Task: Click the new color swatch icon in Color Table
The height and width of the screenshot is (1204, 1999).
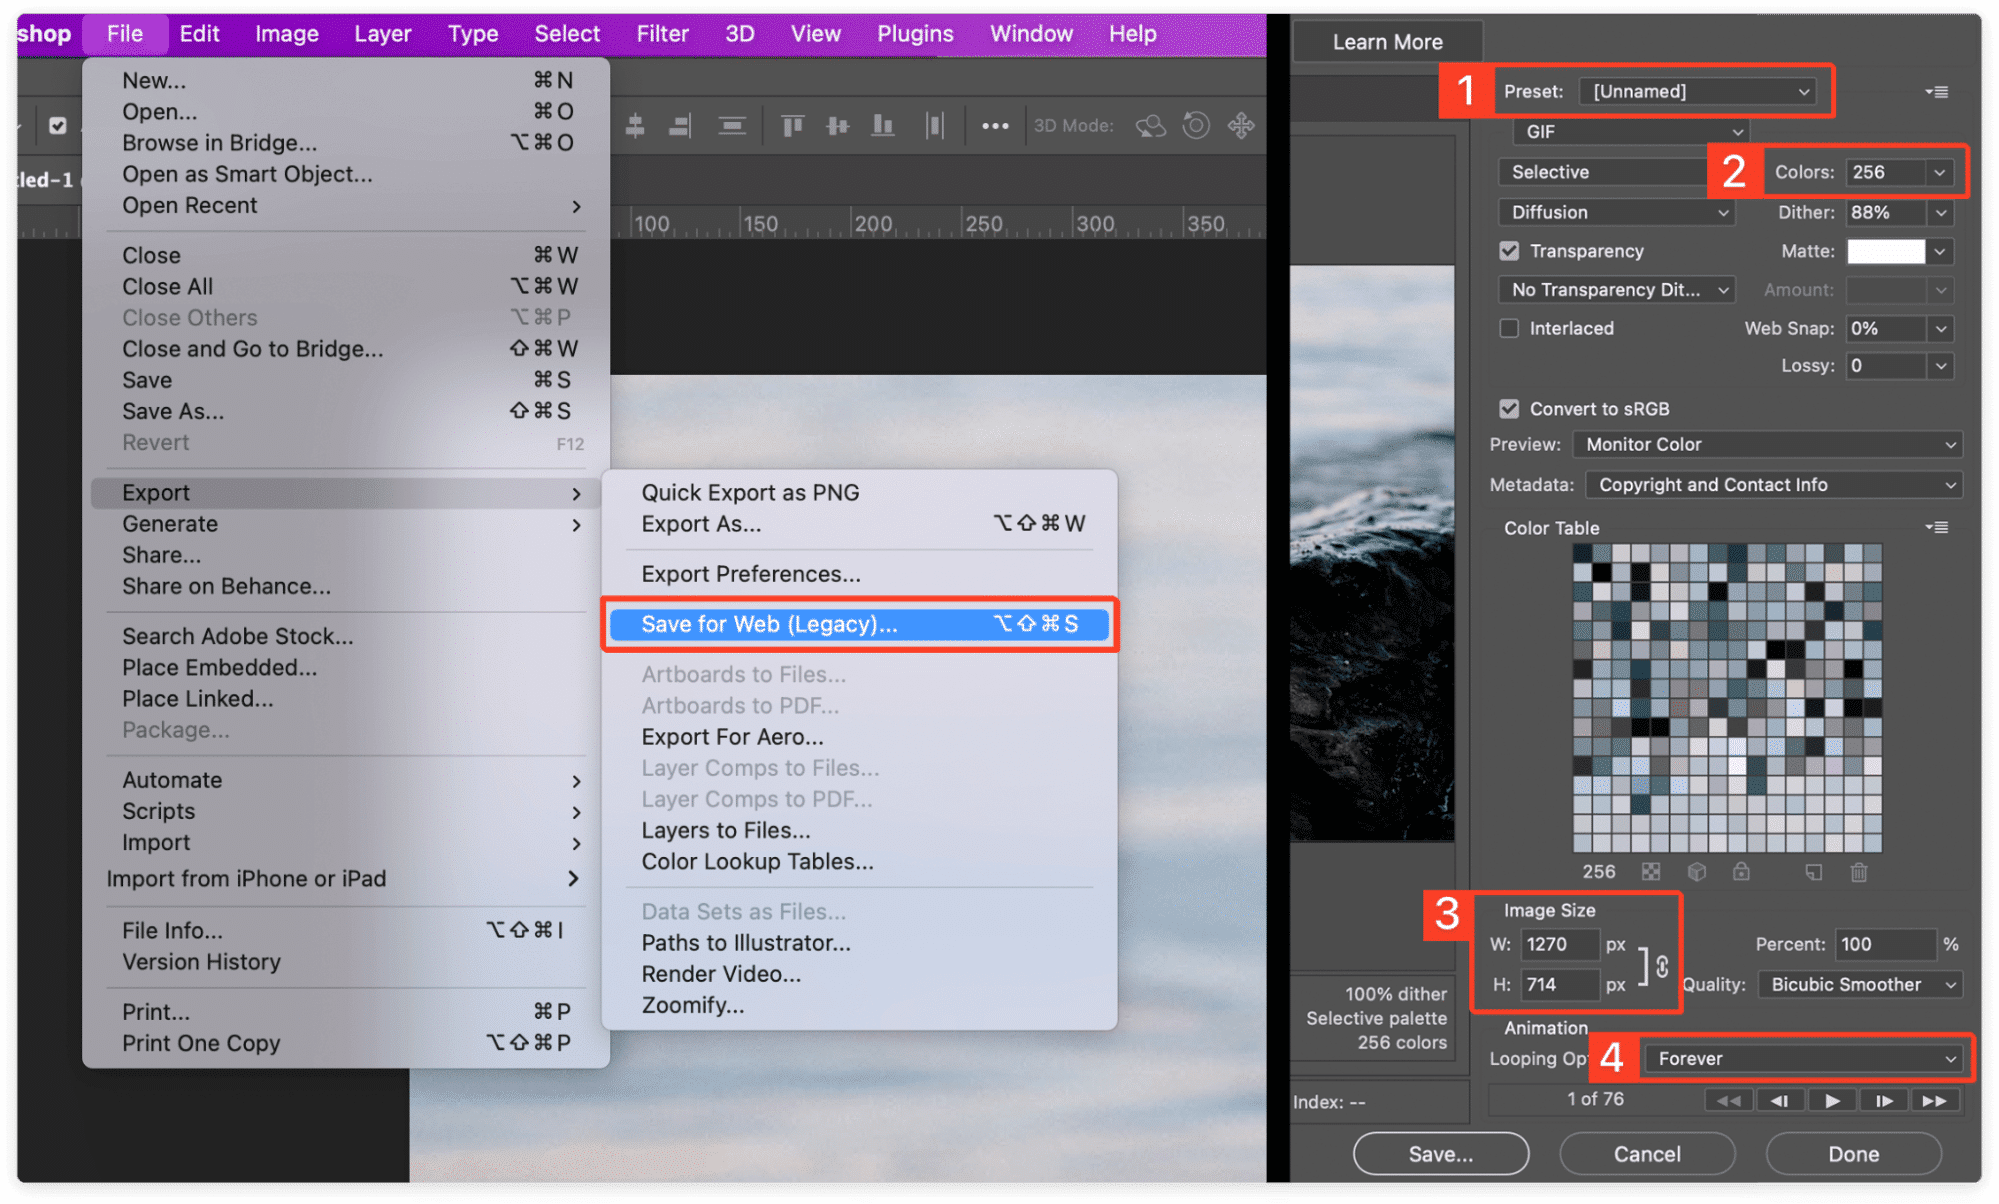Action: tap(1814, 872)
